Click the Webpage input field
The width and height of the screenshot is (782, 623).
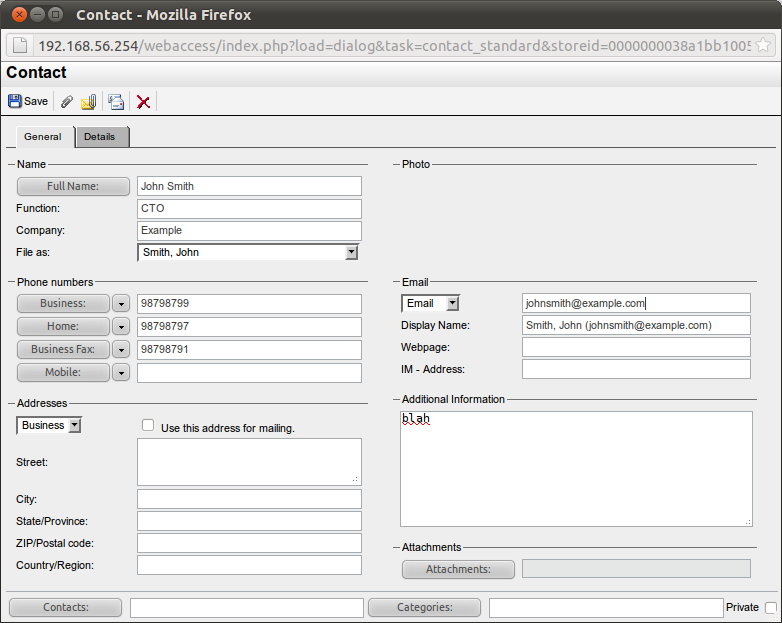(x=636, y=347)
